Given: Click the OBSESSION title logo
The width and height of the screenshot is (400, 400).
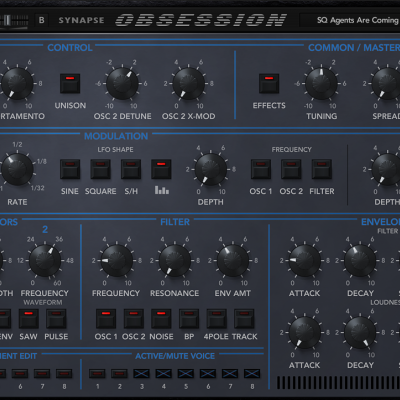Looking at the screenshot, I should tap(201, 20).
